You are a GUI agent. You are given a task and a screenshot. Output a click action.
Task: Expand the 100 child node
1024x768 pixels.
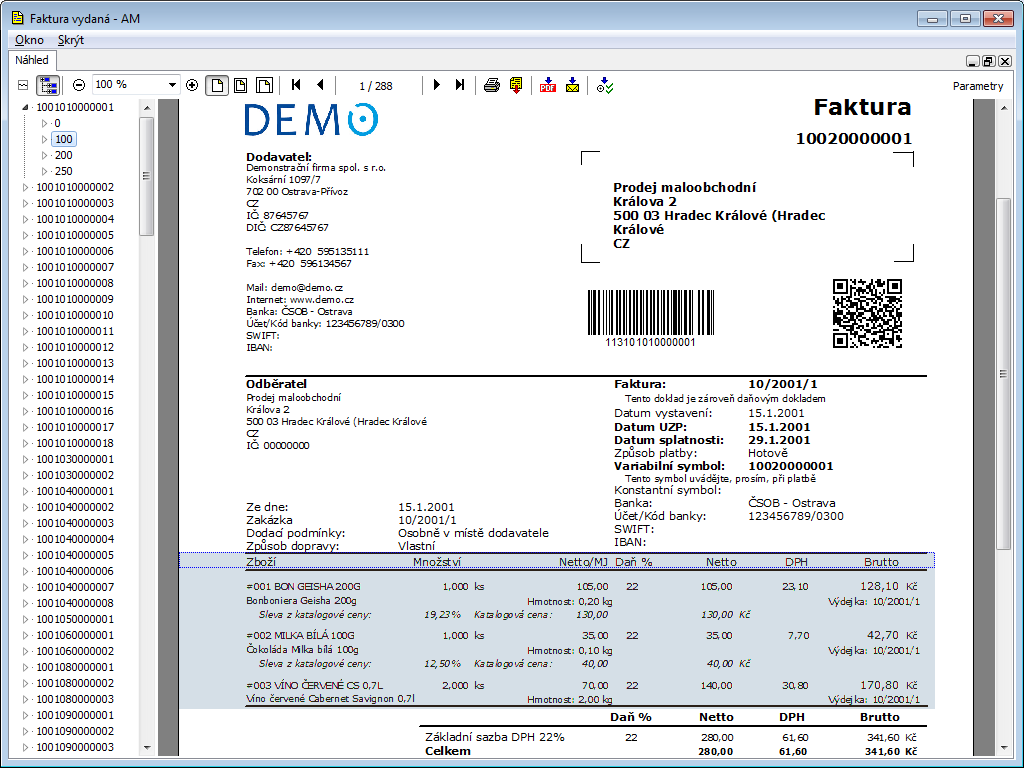coord(44,139)
